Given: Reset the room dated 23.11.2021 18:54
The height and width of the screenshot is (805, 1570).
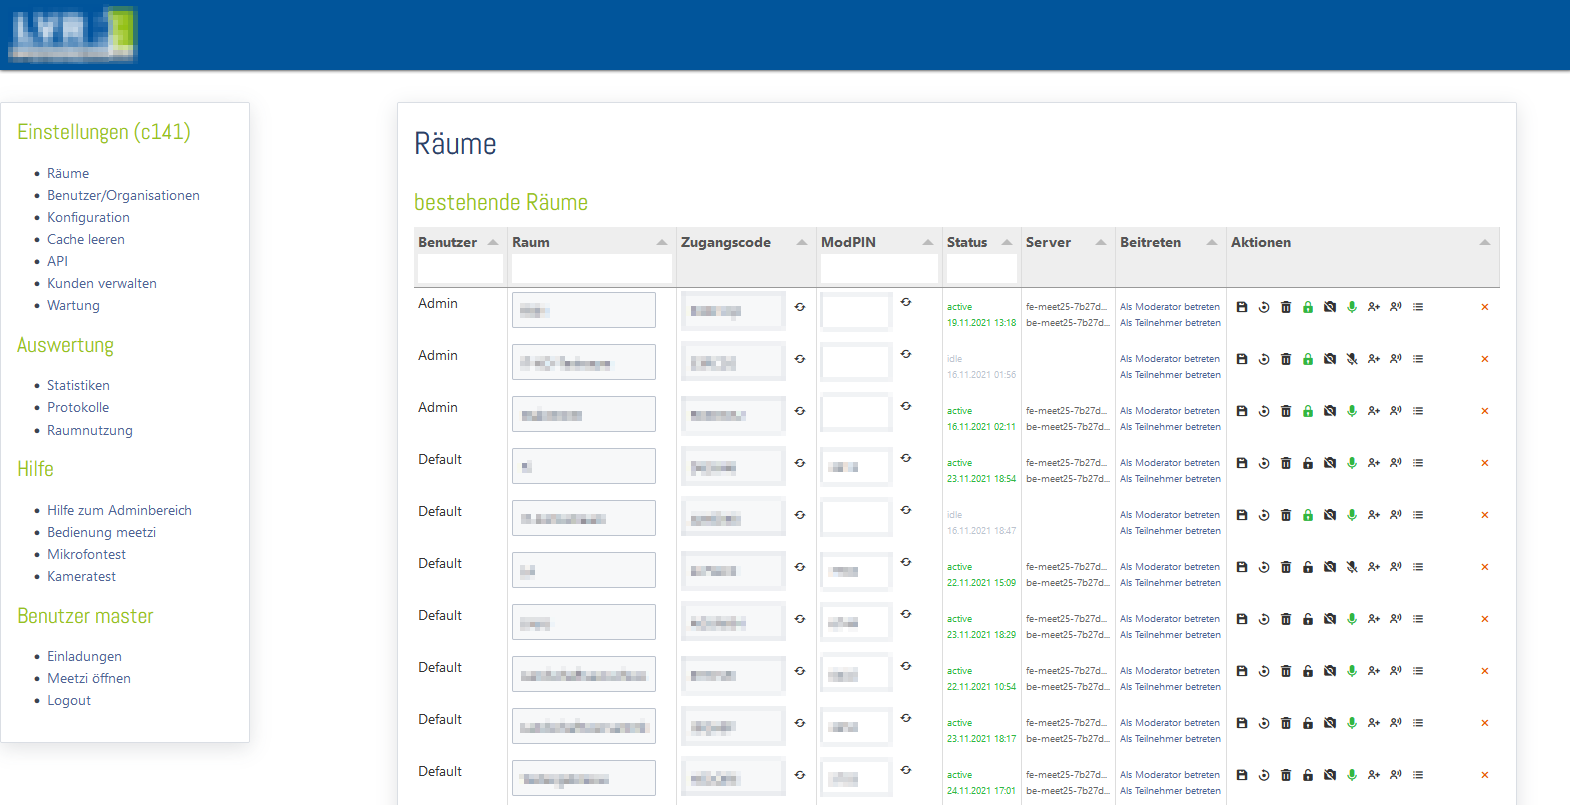Looking at the screenshot, I should (x=1264, y=463).
